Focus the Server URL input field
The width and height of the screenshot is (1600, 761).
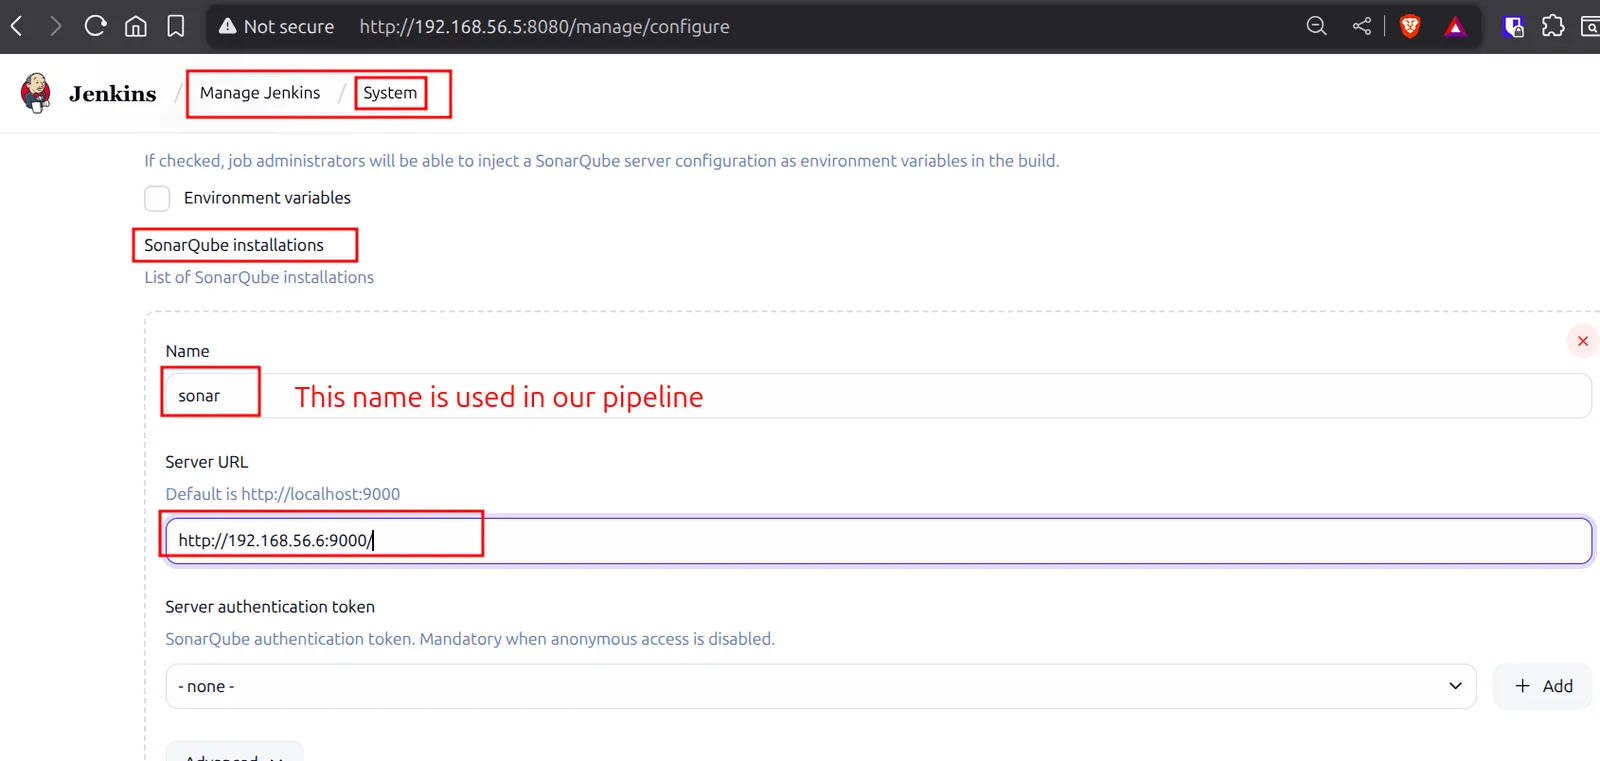(x=878, y=540)
